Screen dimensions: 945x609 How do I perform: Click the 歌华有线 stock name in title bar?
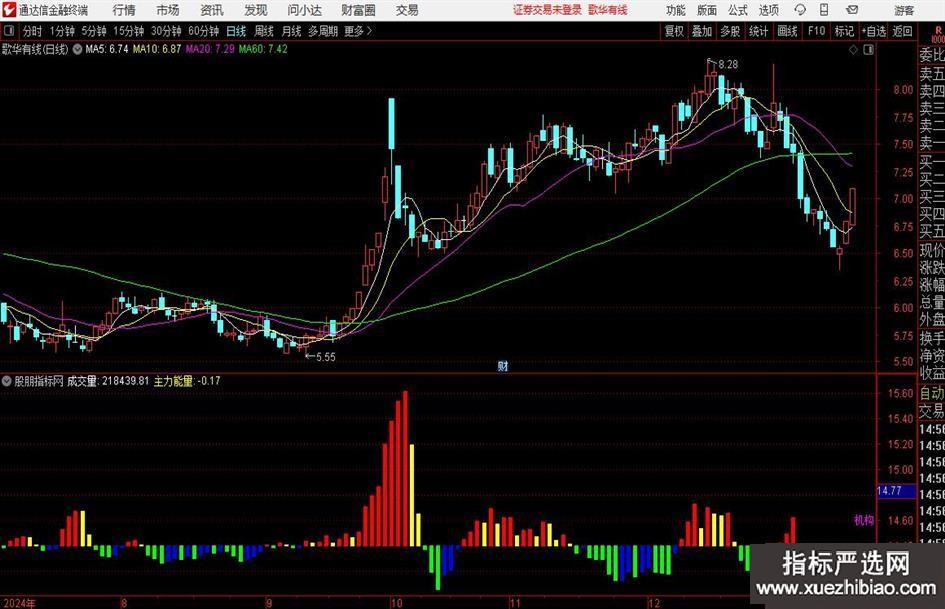(608, 10)
